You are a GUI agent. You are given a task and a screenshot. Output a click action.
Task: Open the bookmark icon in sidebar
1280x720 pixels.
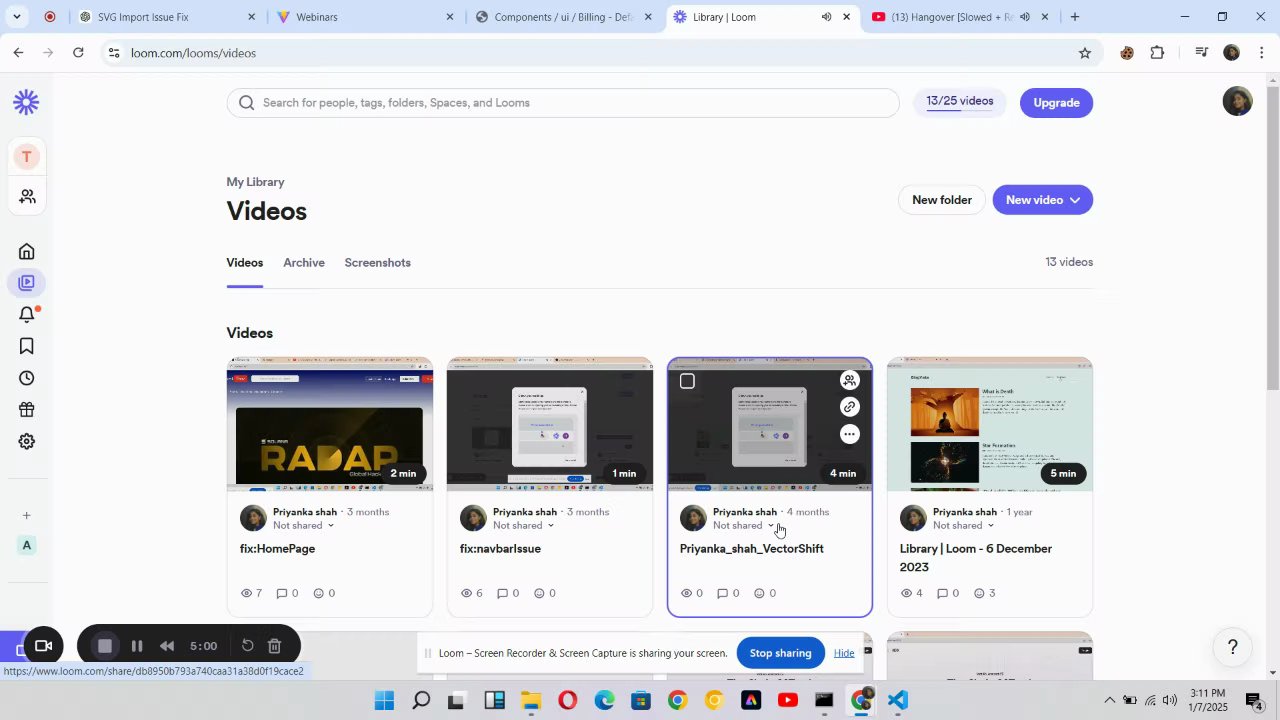(27, 346)
